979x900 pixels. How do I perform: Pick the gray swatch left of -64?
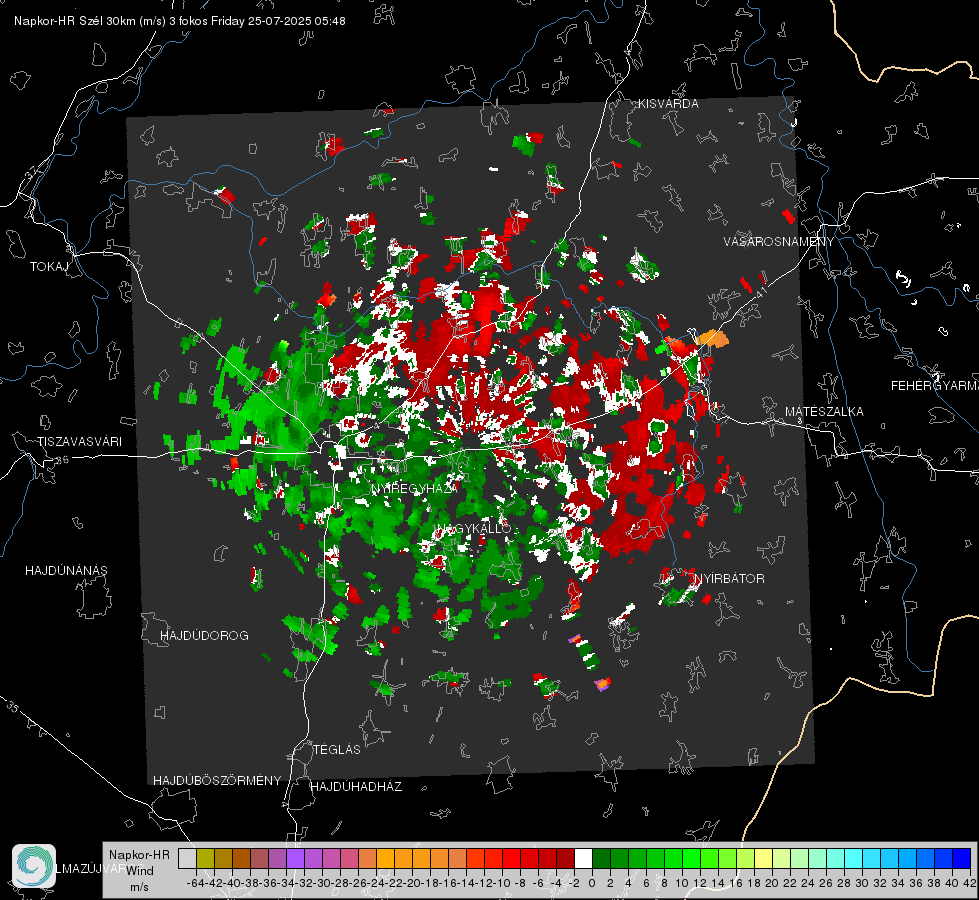tap(187, 858)
